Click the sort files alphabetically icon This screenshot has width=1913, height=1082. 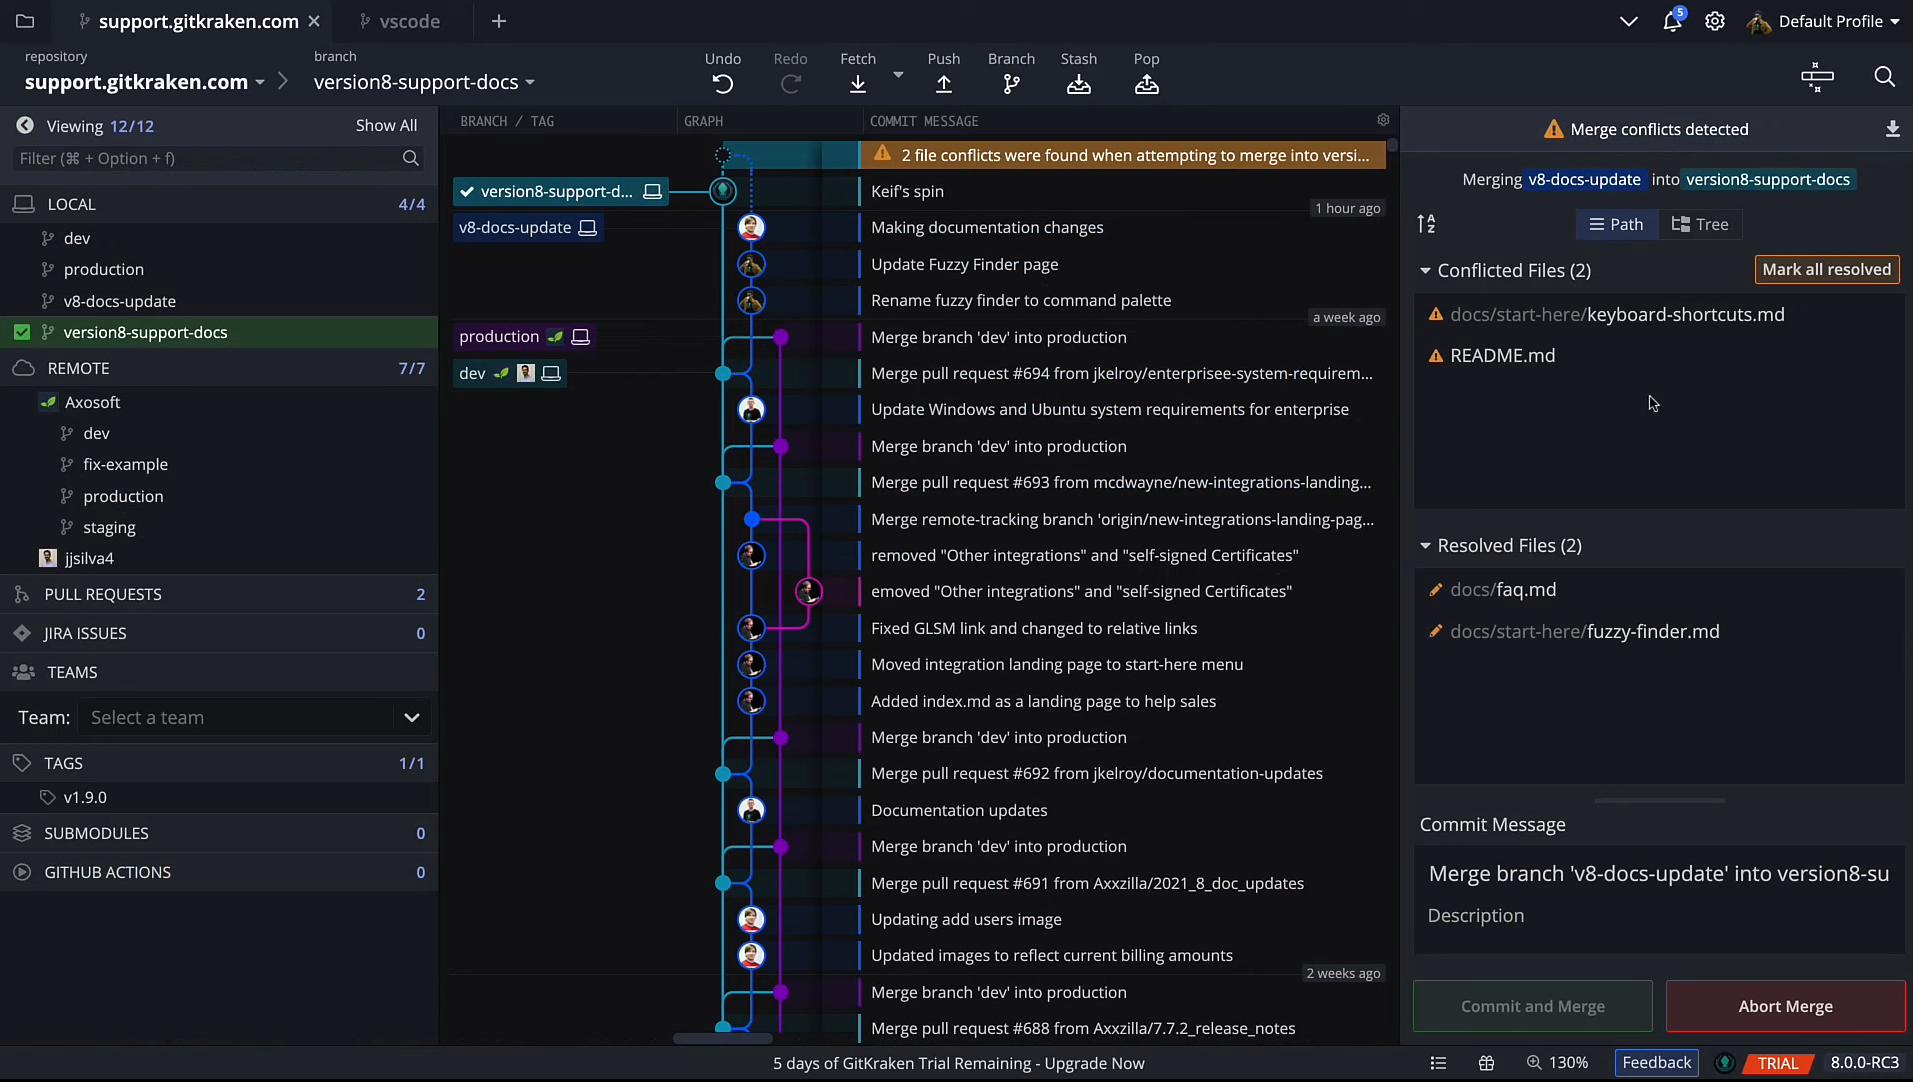tap(1426, 224)
